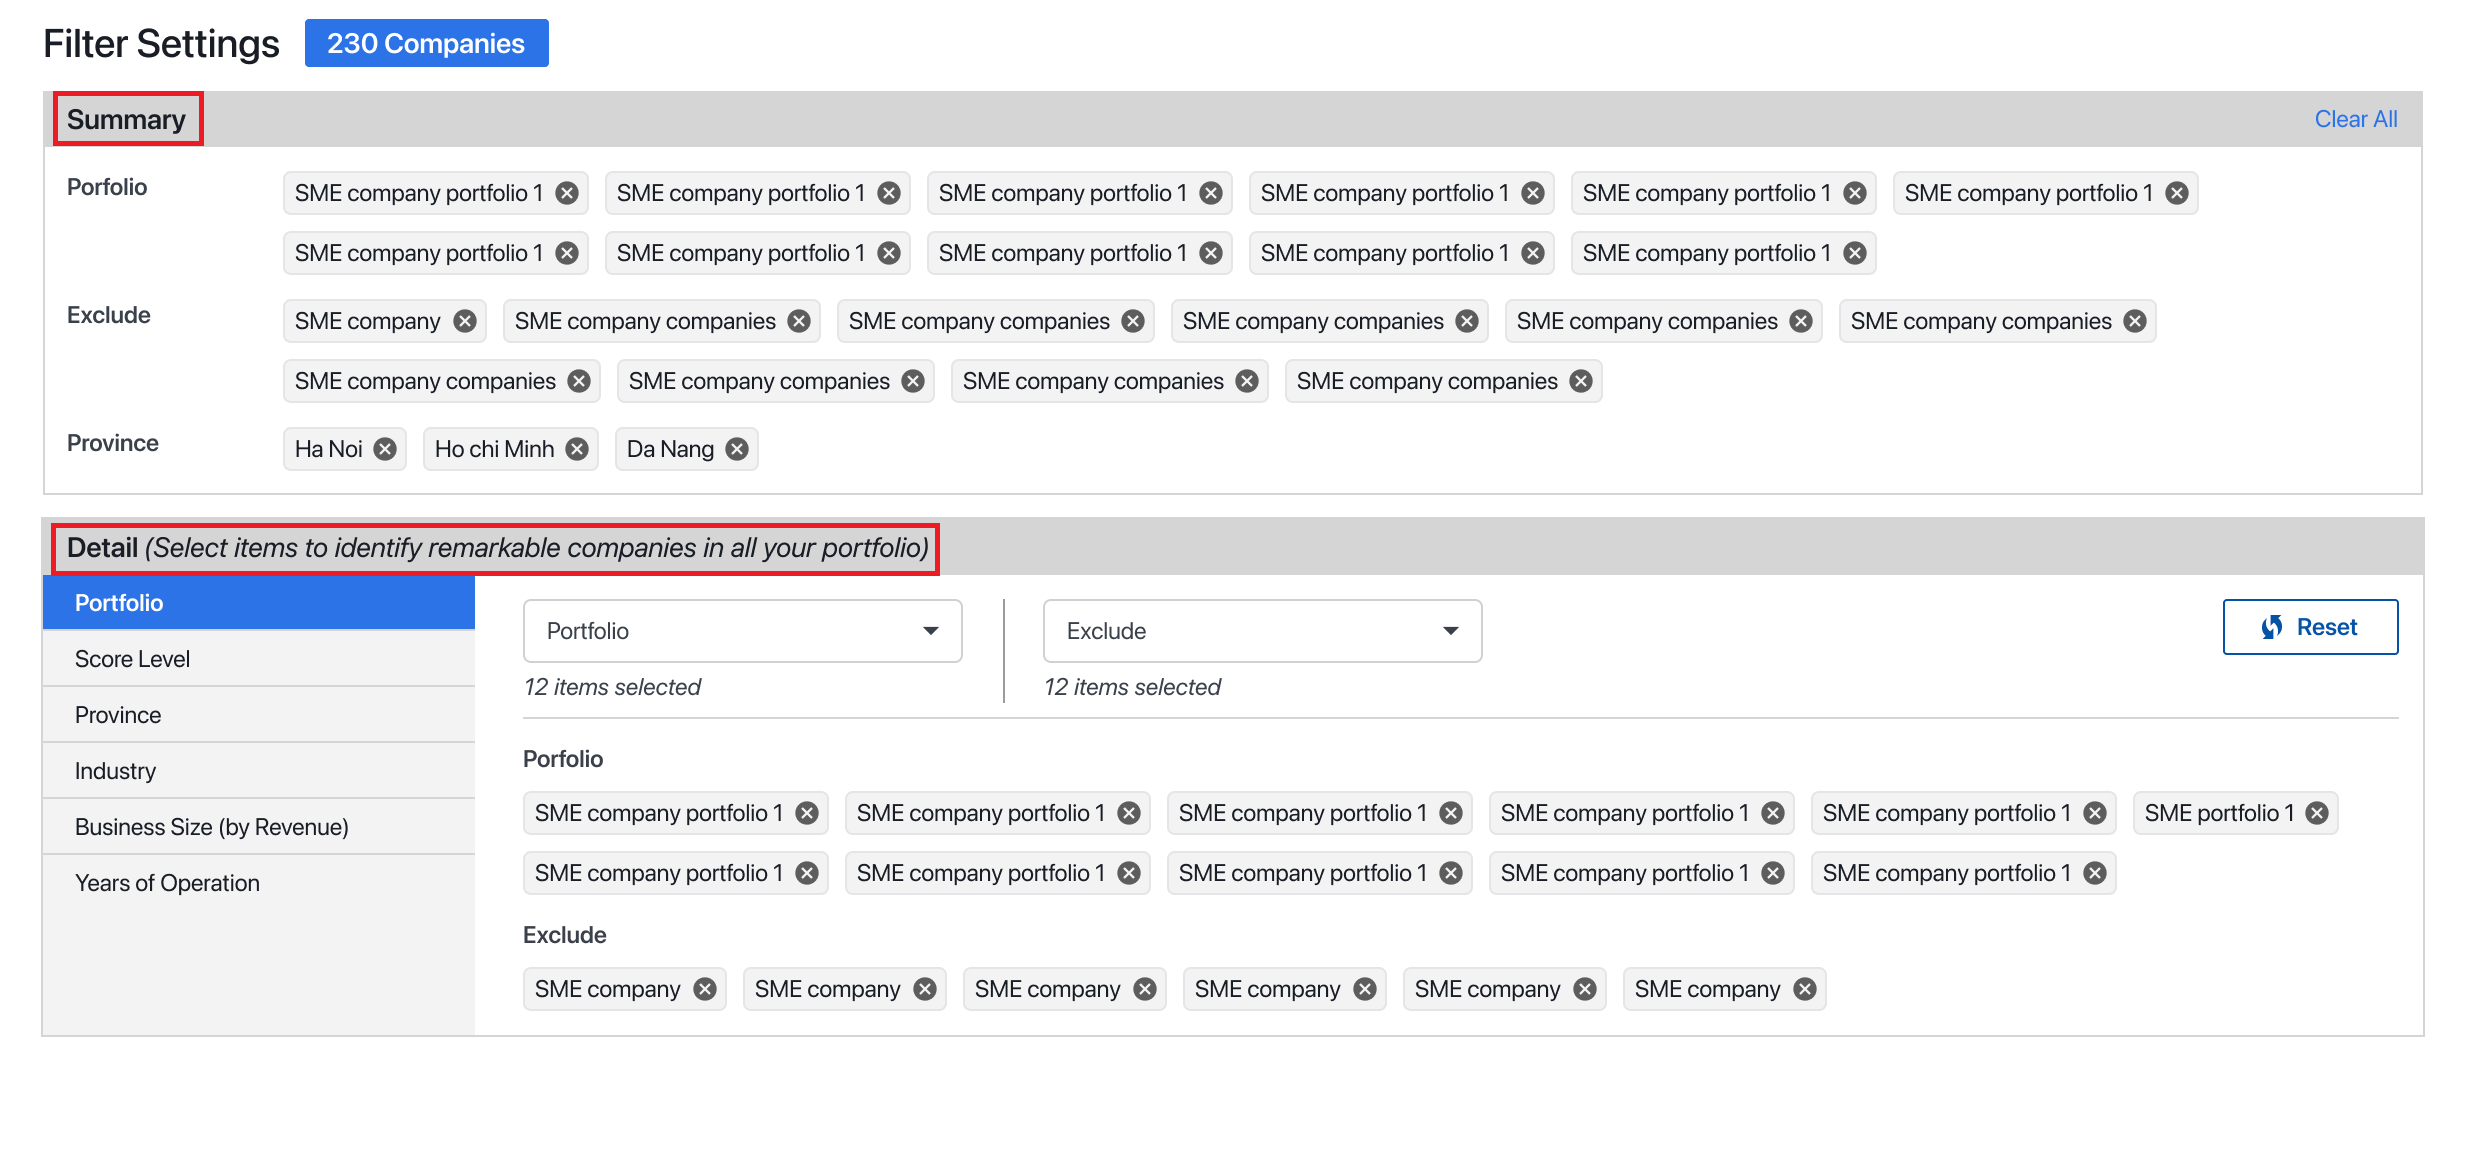Image resolution: width=2469 pixels, height=1161 pixels.
Task: Open the Exclude dropdown
Action: coord(1261,631)
